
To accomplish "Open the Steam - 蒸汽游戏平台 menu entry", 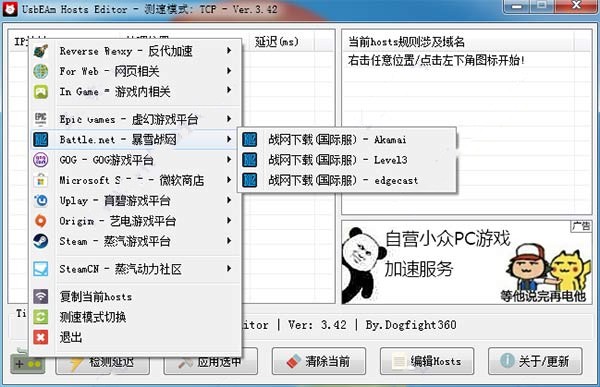I will pyautogui.click(x=135, y=241).
